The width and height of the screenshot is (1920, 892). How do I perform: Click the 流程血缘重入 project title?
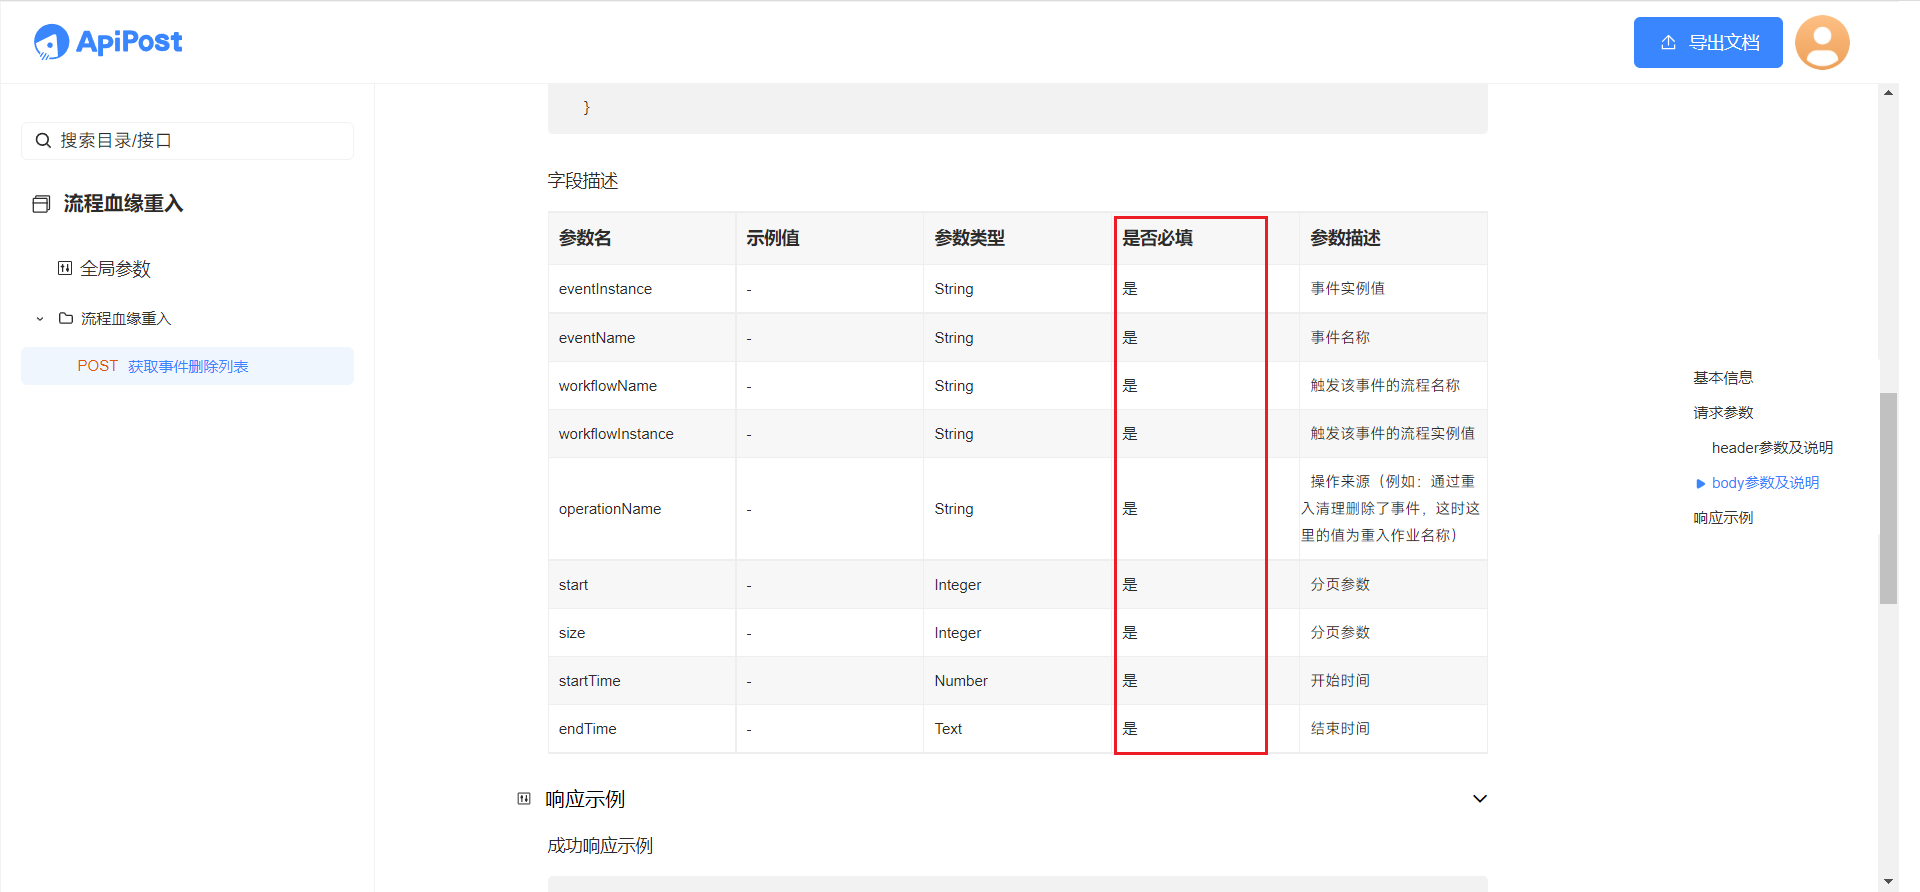pyautogui.click(x=124, y=204)
